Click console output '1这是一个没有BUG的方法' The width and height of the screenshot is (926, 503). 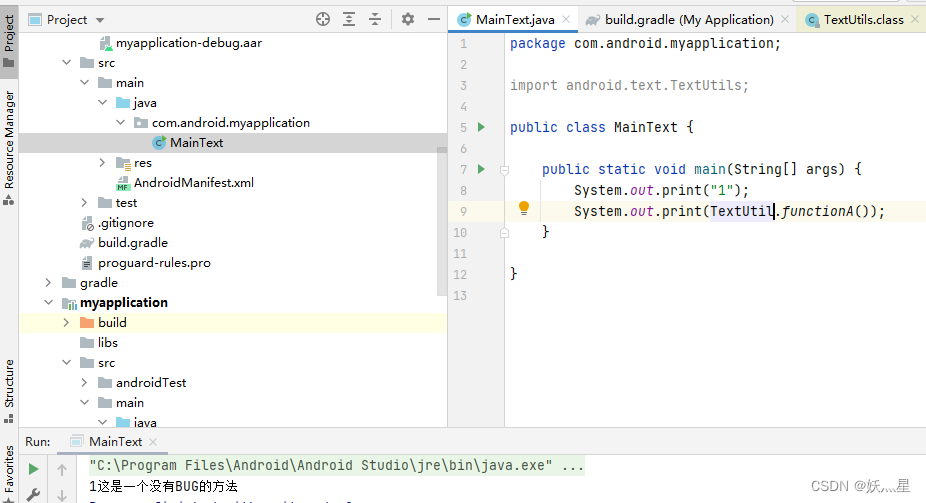pyautogui.click(x=164, y=486)
